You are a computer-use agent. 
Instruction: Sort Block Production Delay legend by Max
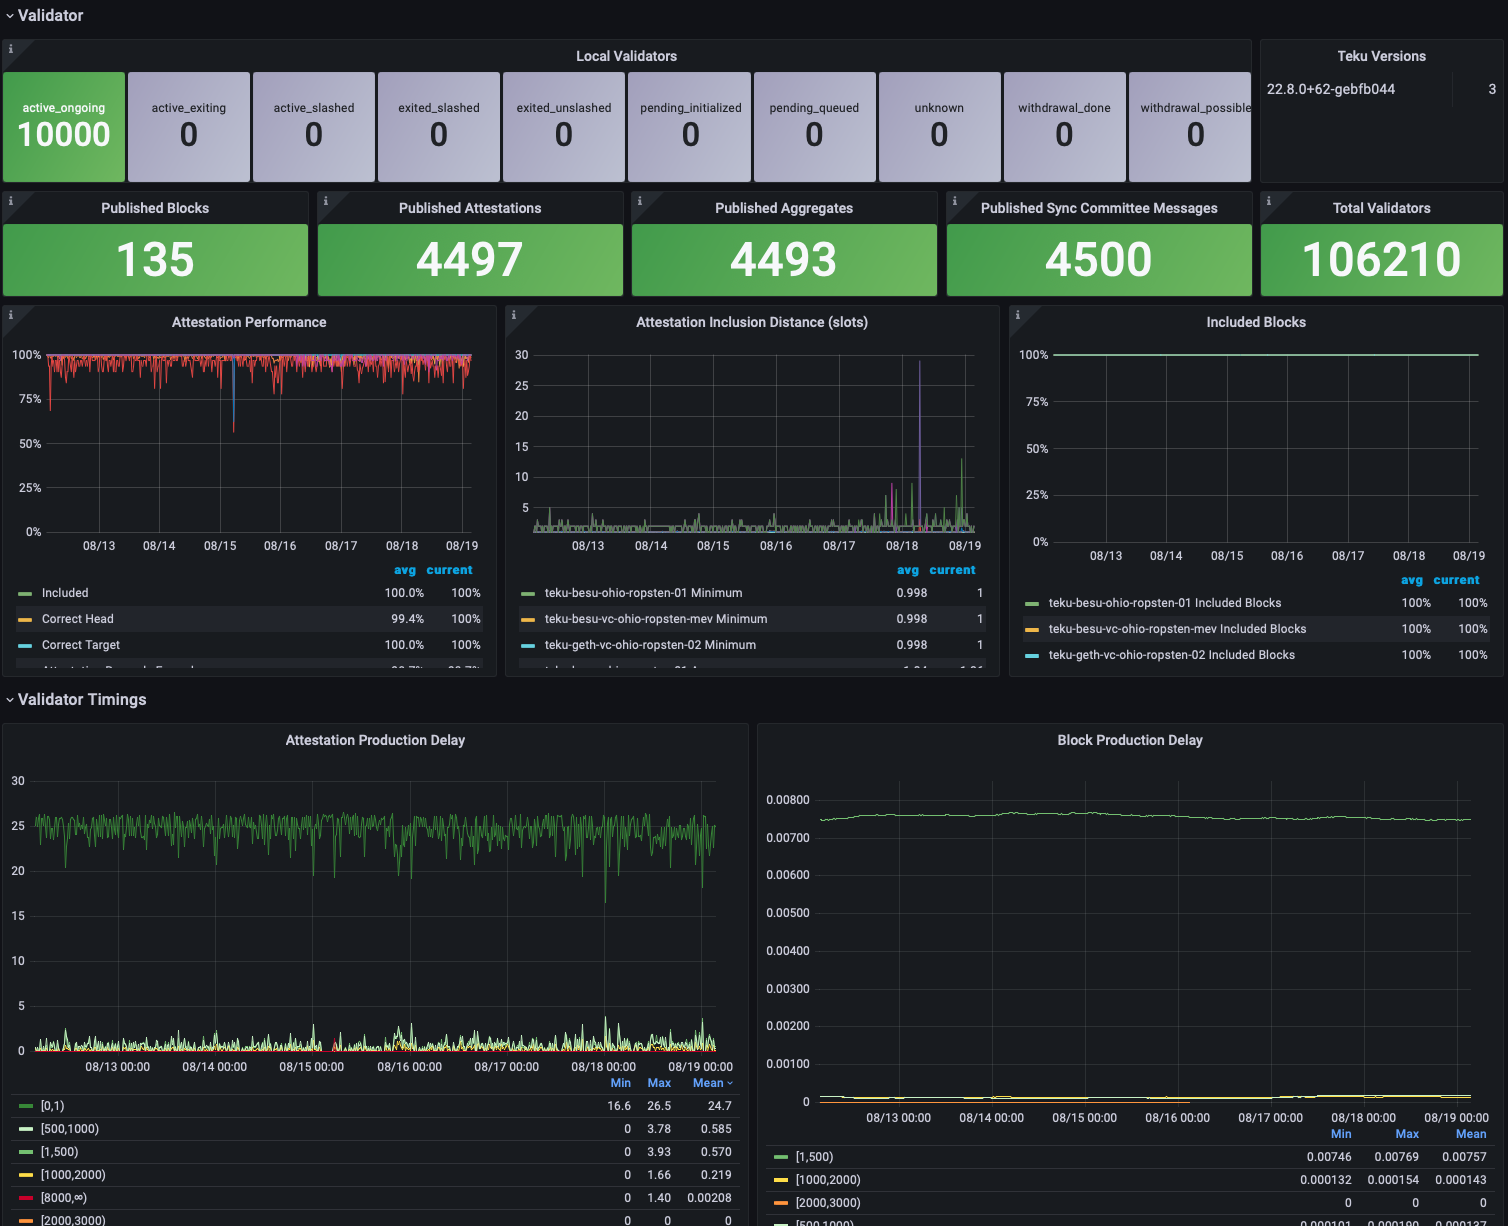tap(1406, 1134)
